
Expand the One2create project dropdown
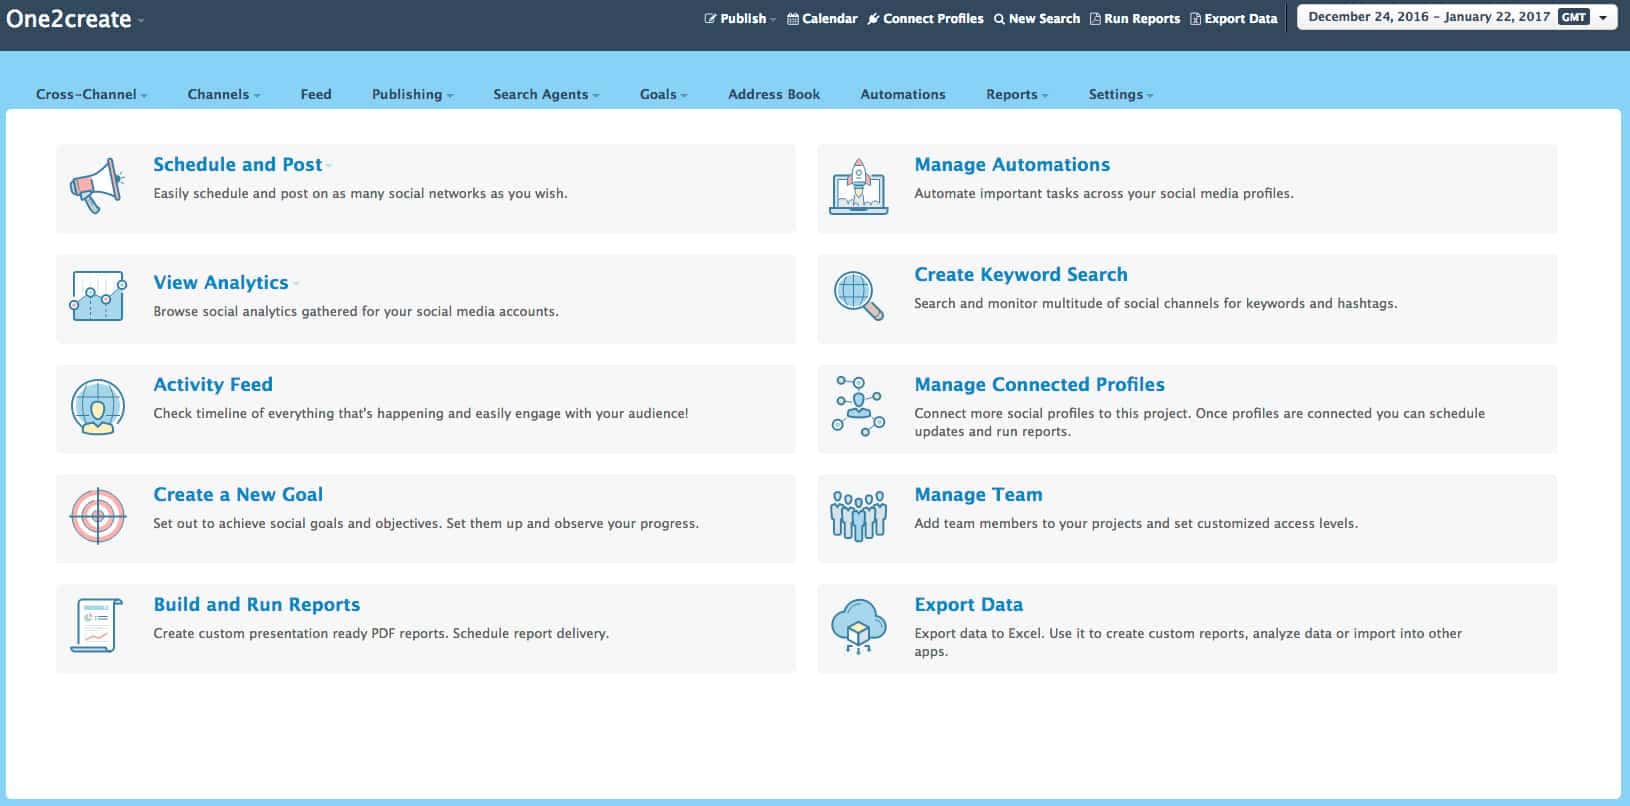tap(75, 19)
